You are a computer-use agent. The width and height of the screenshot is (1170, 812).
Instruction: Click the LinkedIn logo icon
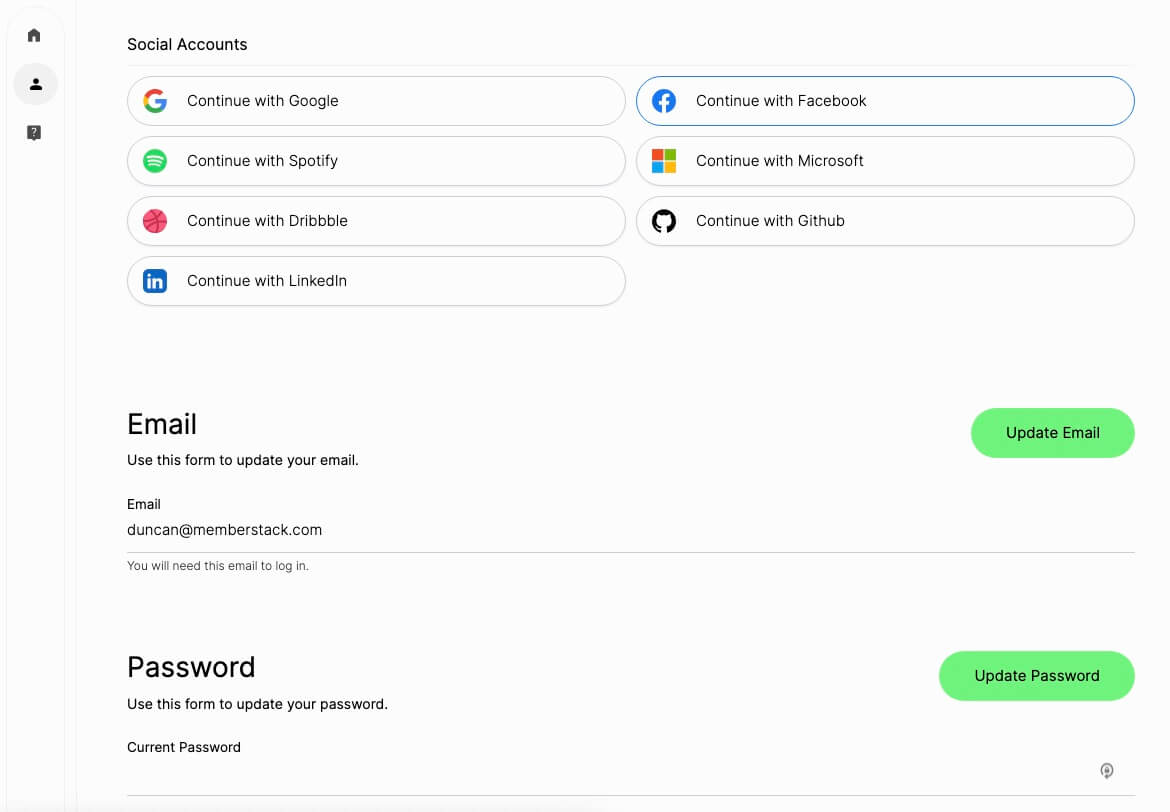155,281
